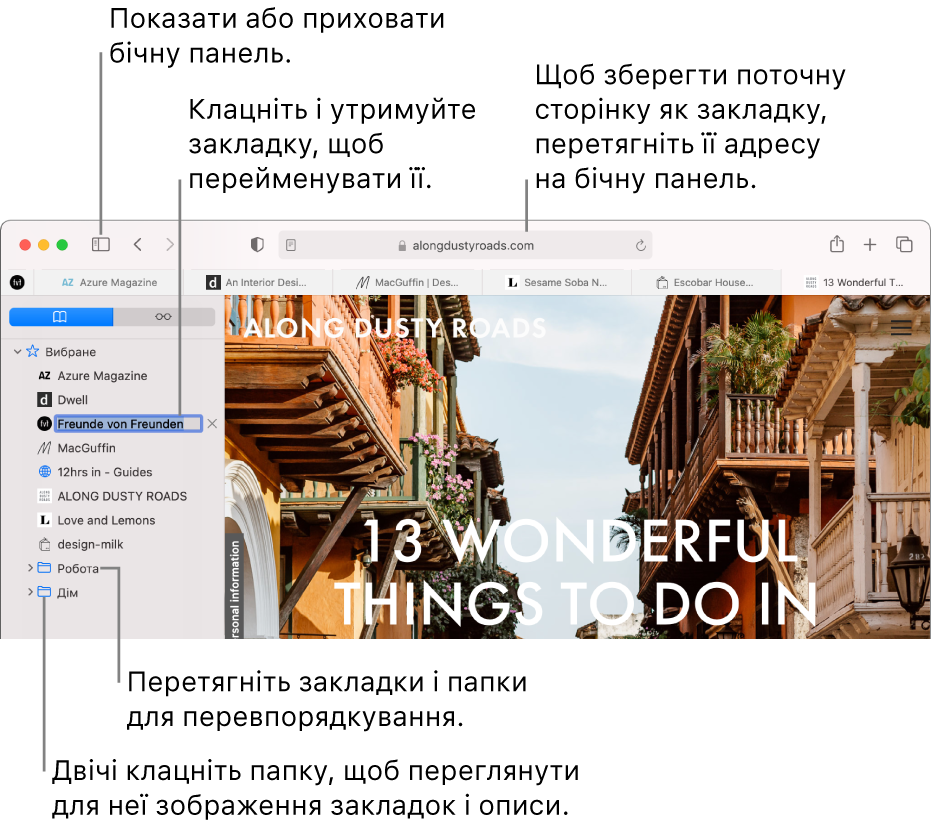Go forward with the forward arrow
Viewport: 931px width, 827px height.
pyautogui.click(x=170, y=244)
